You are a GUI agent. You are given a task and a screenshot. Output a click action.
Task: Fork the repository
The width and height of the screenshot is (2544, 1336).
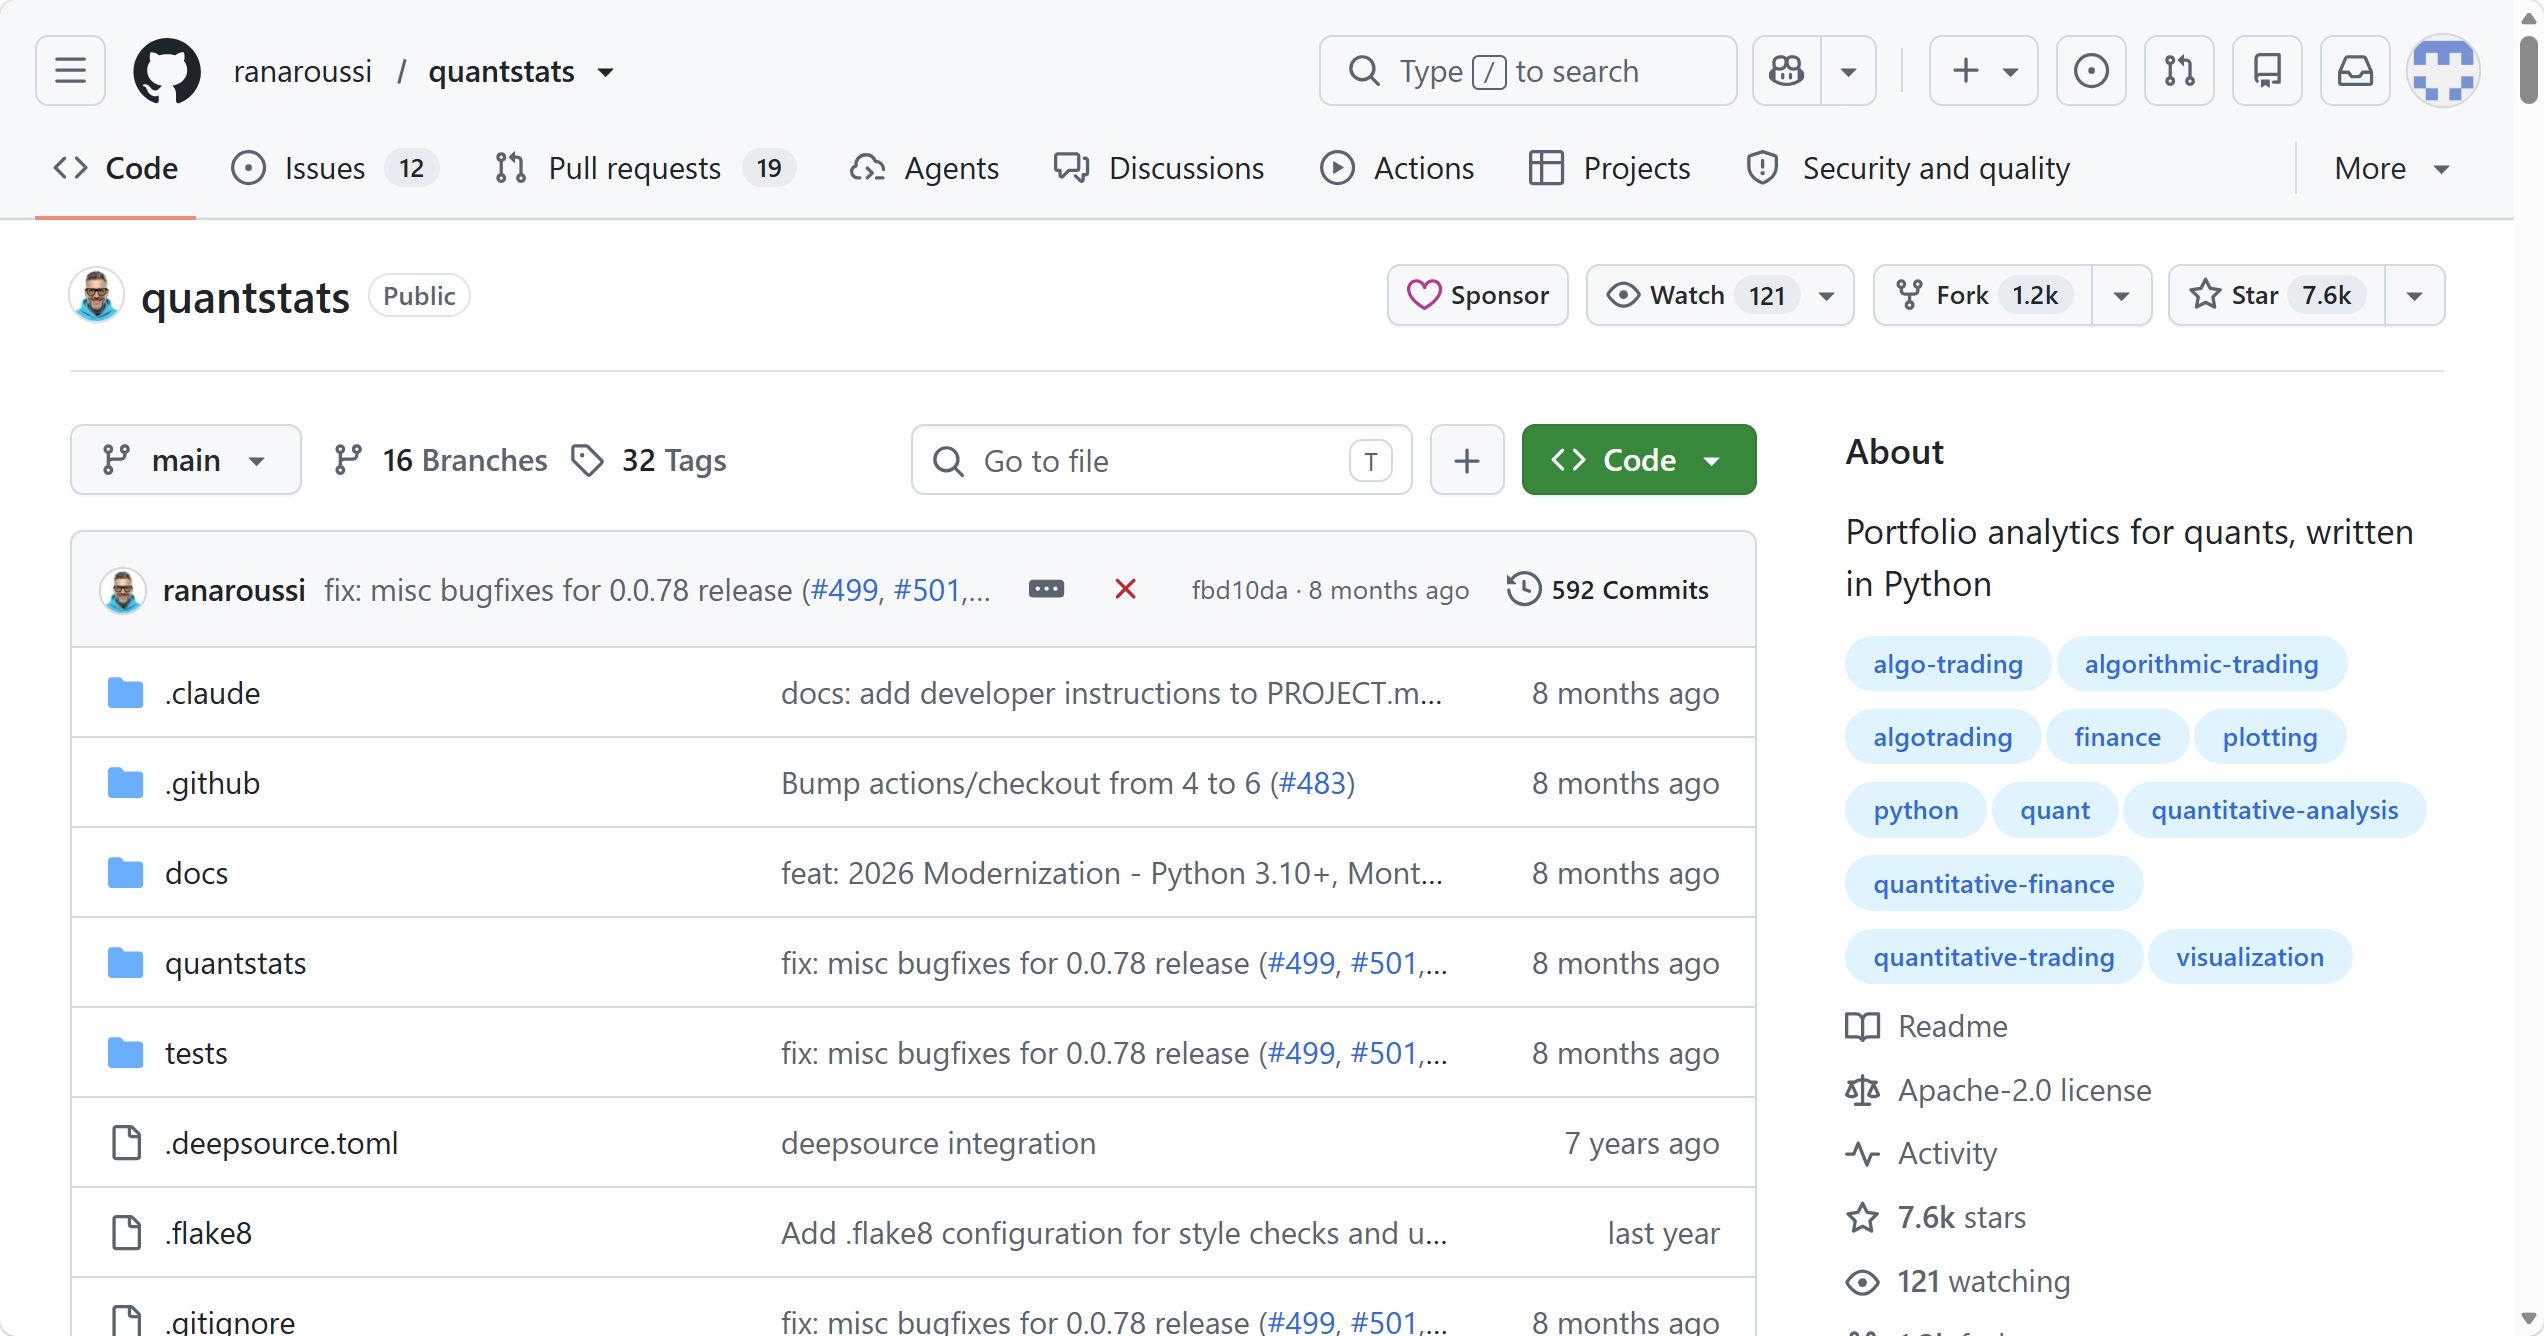[1982, 295]
